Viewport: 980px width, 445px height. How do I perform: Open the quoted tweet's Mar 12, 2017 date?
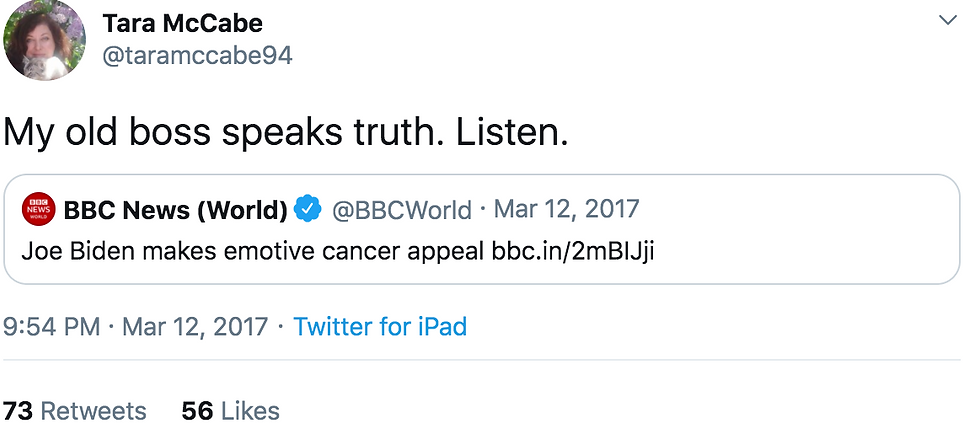click(566, 209)
